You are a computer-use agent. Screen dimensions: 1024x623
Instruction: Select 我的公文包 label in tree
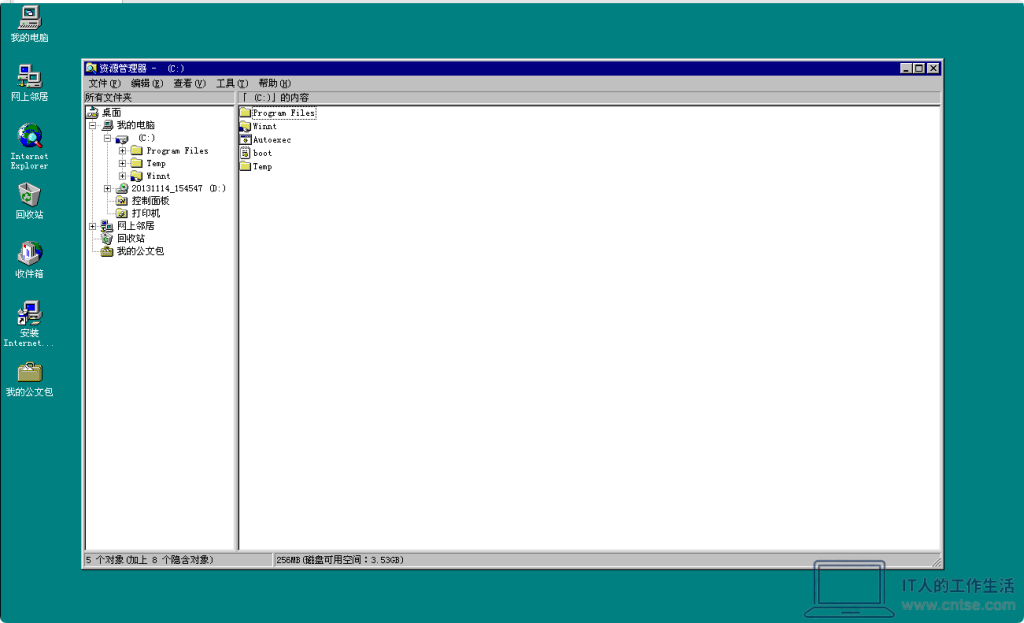[x=140, y=251]
